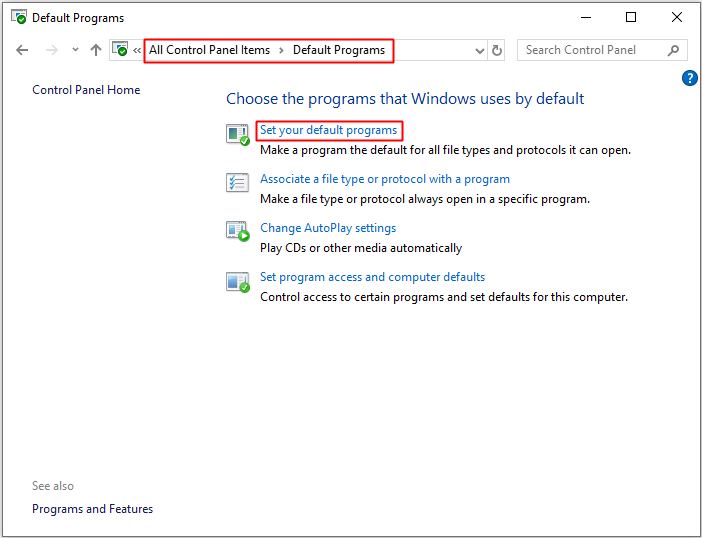
Task: Open Set program access and computer defaults
Action: pos(372,277)
